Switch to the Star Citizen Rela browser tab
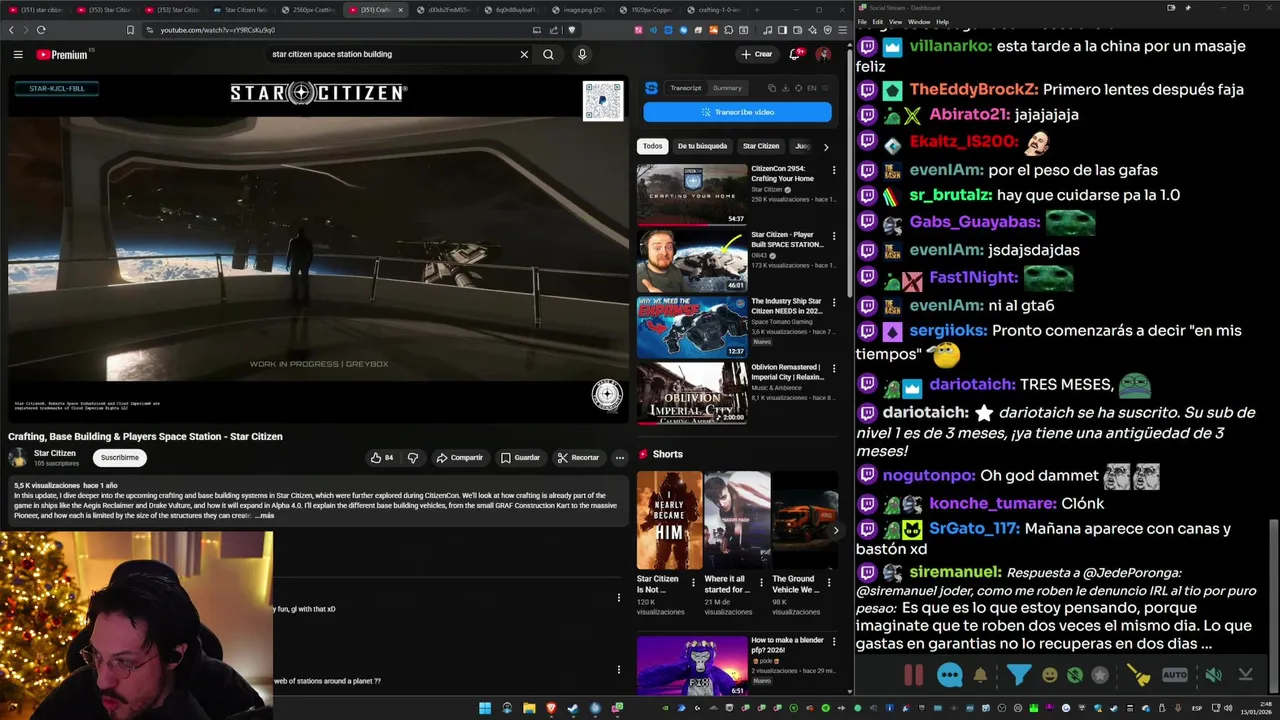 tap(240, 9)
